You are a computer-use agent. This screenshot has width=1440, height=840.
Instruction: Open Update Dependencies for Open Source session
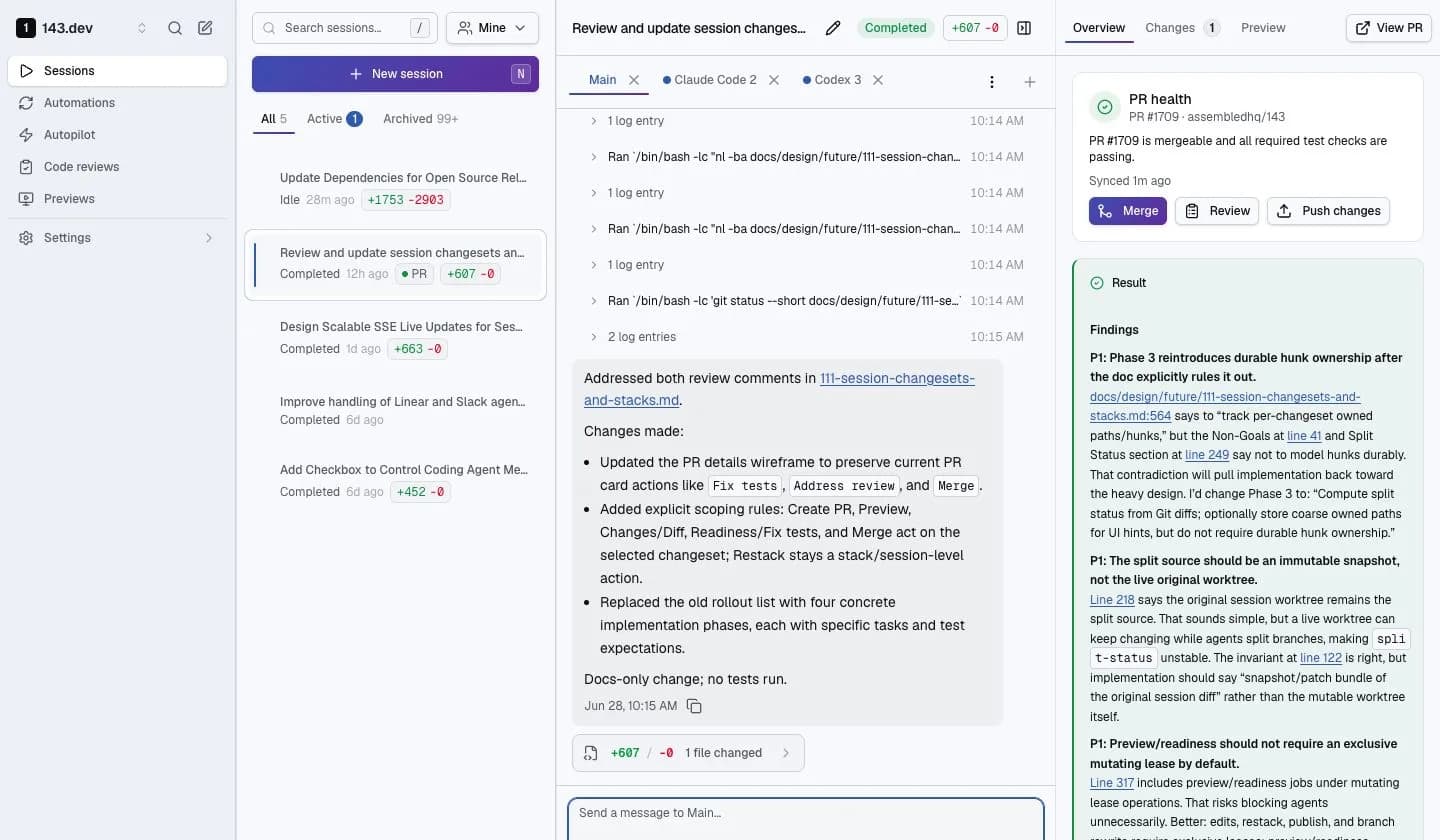pos(395,188)
